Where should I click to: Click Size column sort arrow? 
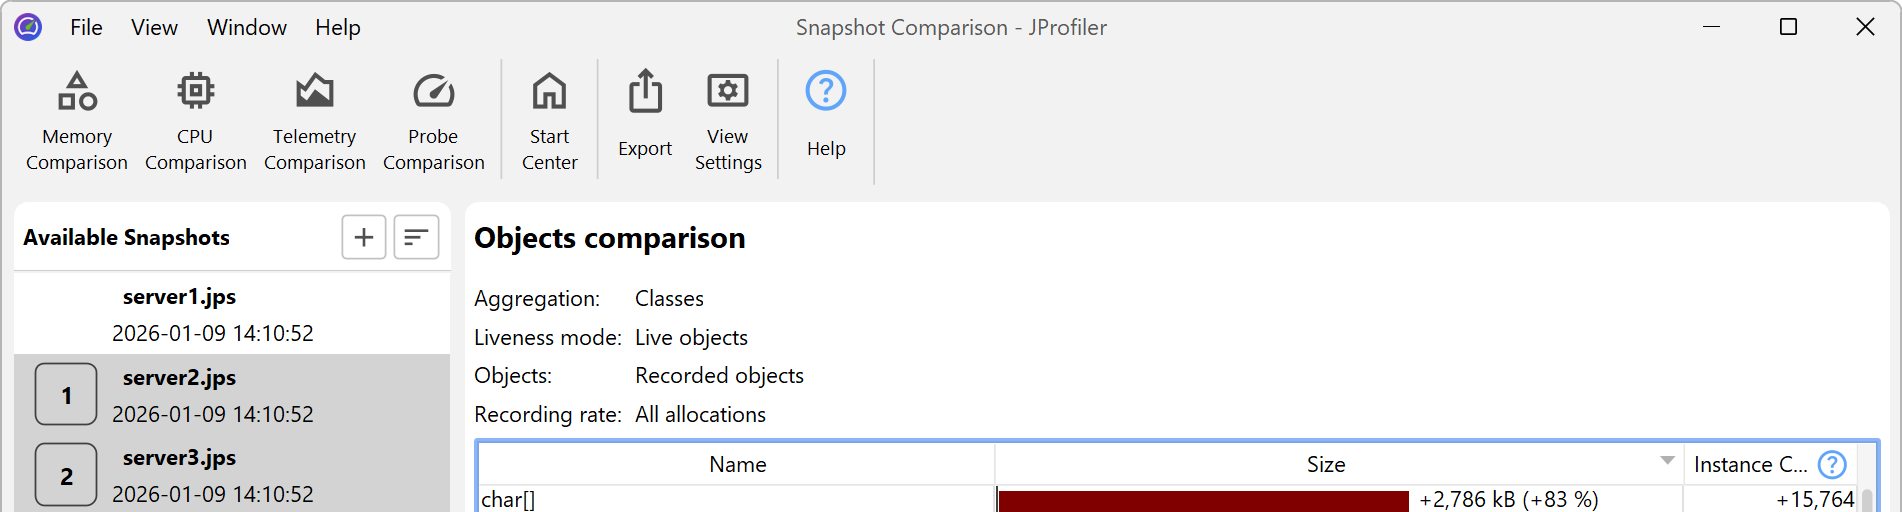pyautogui.click(x=1667, y=460)
